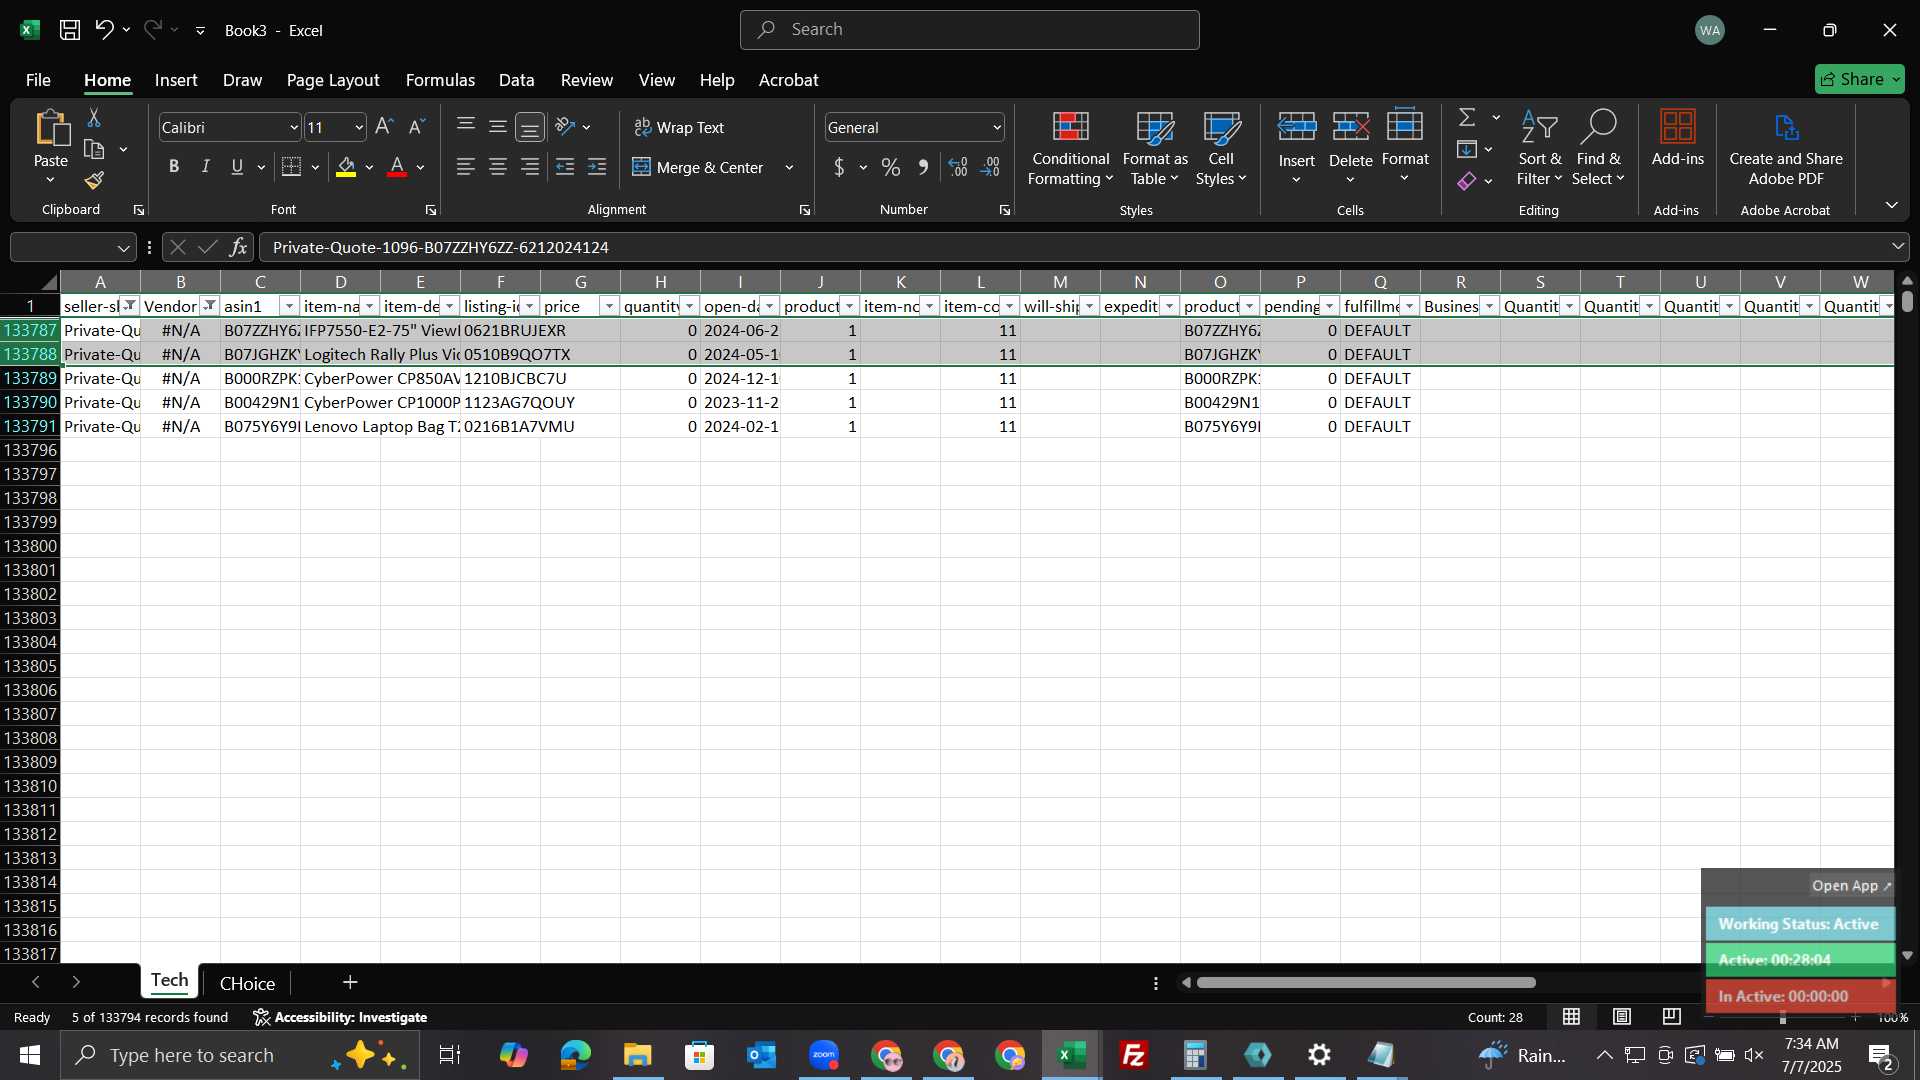1920x1080 pixels.
Task: Open the Vendor column filter button
Action: pos(209,306)
